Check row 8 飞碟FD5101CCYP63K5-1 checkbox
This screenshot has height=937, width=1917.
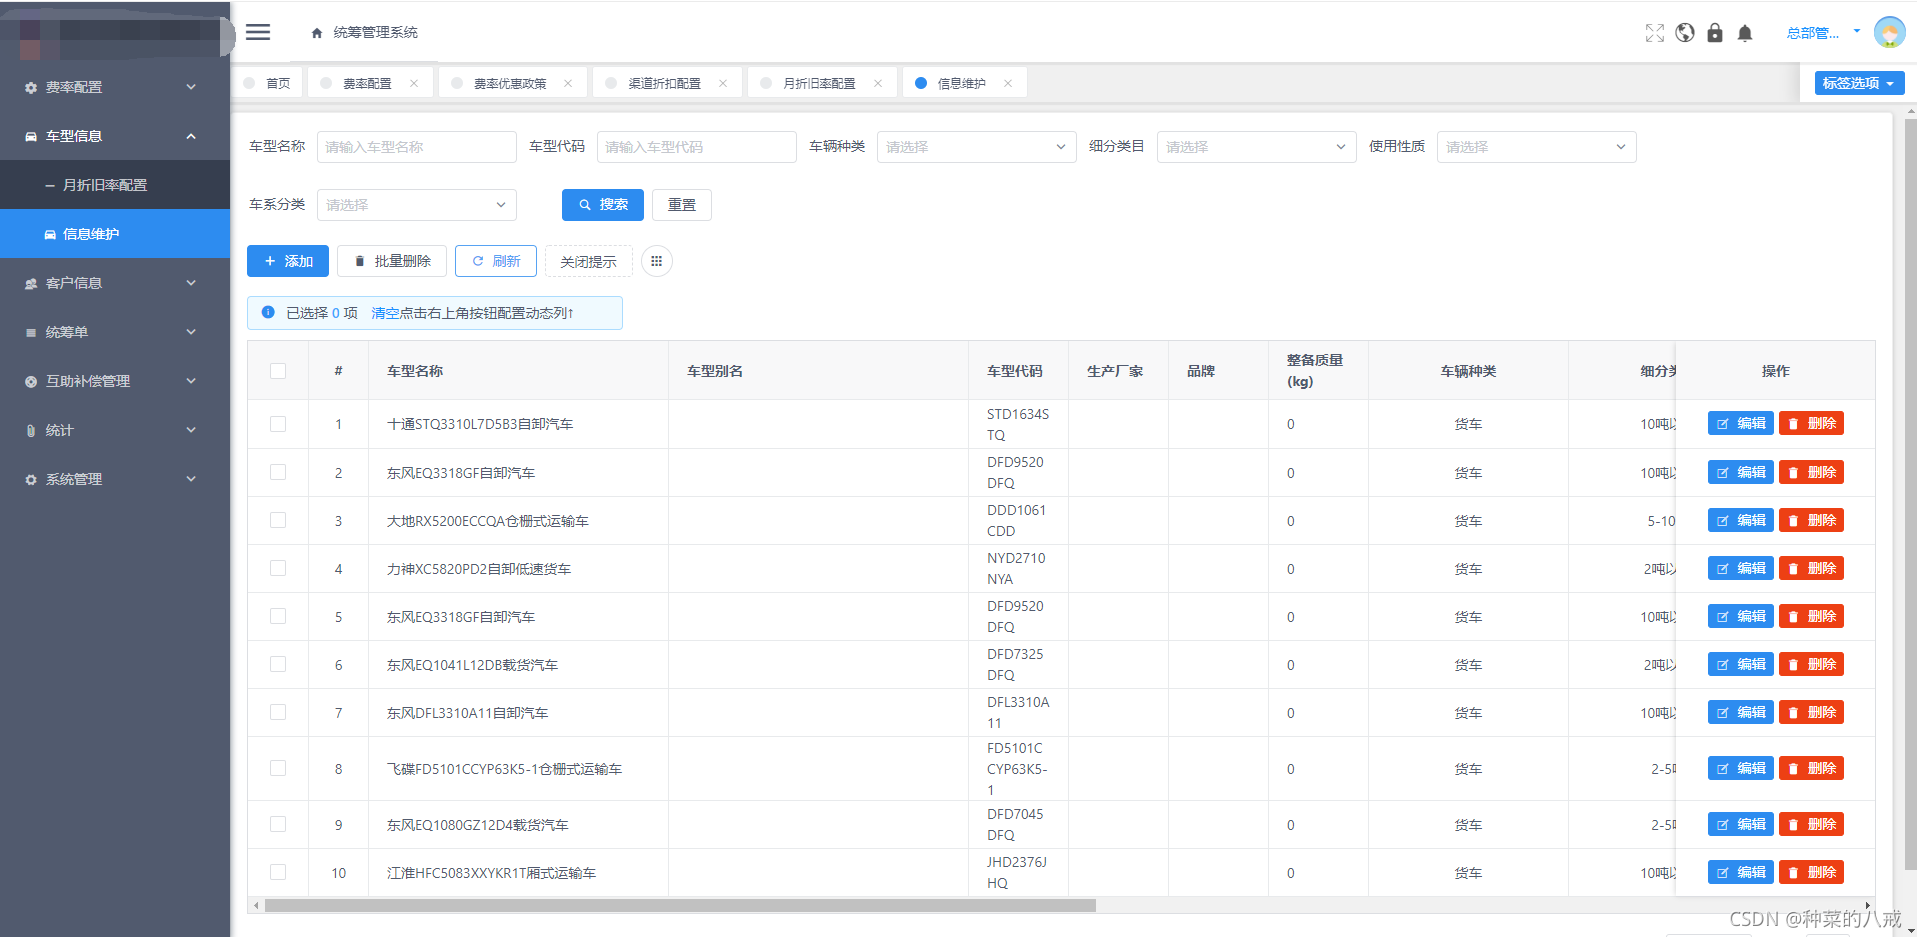[278, 768]
